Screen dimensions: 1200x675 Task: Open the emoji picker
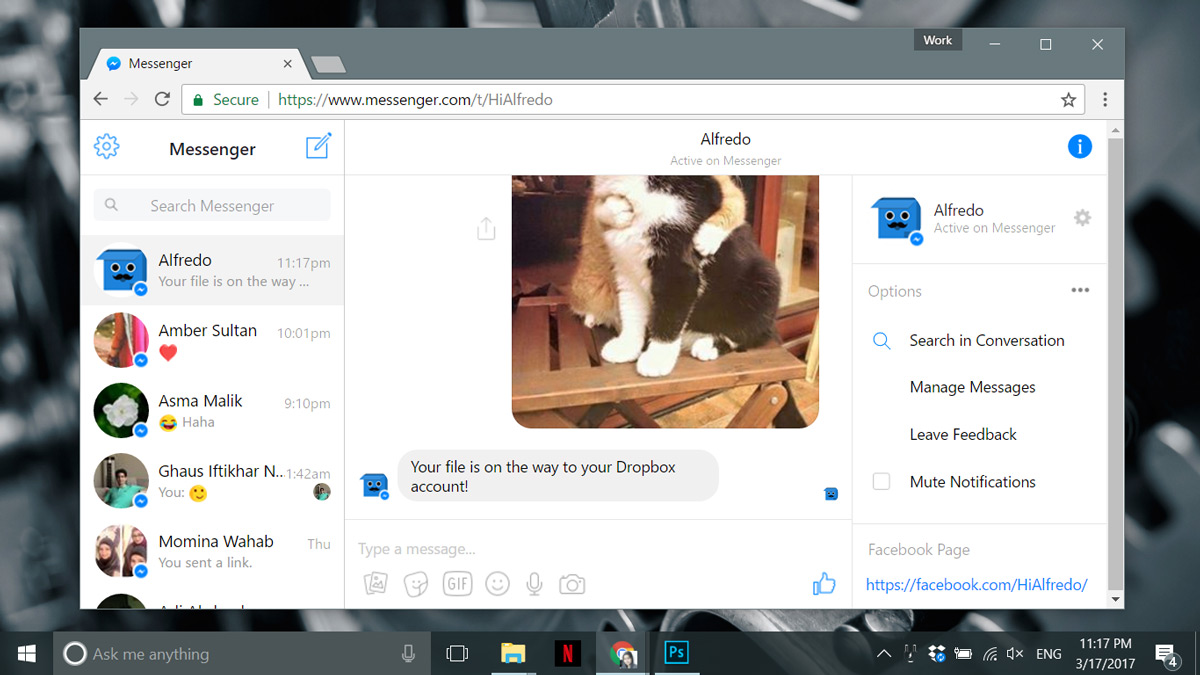[497, 584]
